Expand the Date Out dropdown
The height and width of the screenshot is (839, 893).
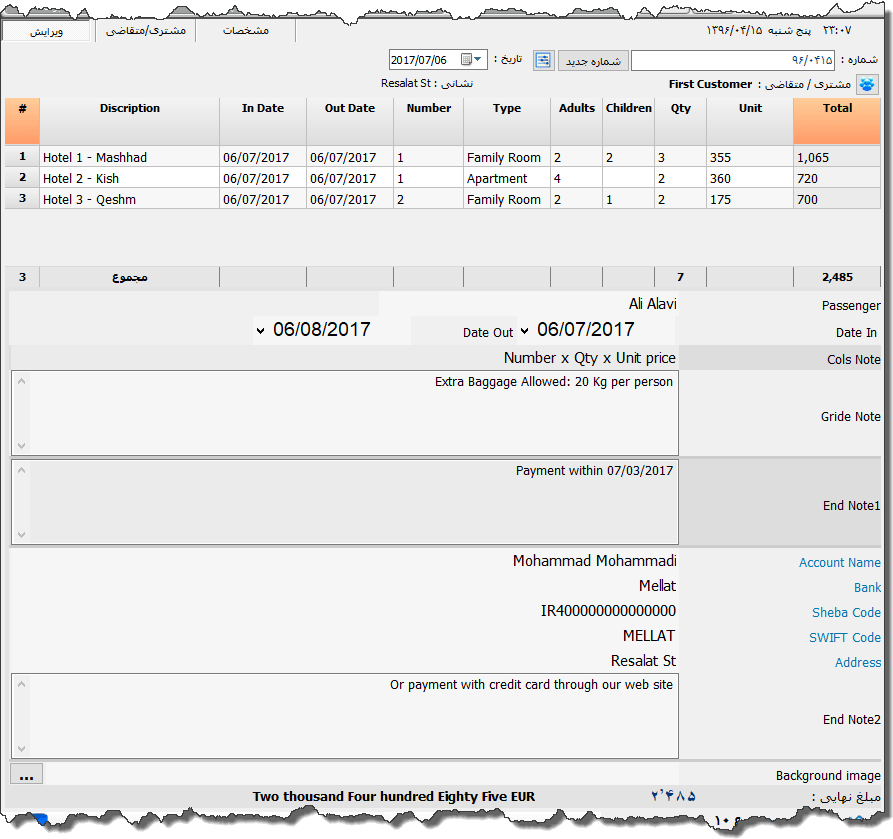click(260, 331)
